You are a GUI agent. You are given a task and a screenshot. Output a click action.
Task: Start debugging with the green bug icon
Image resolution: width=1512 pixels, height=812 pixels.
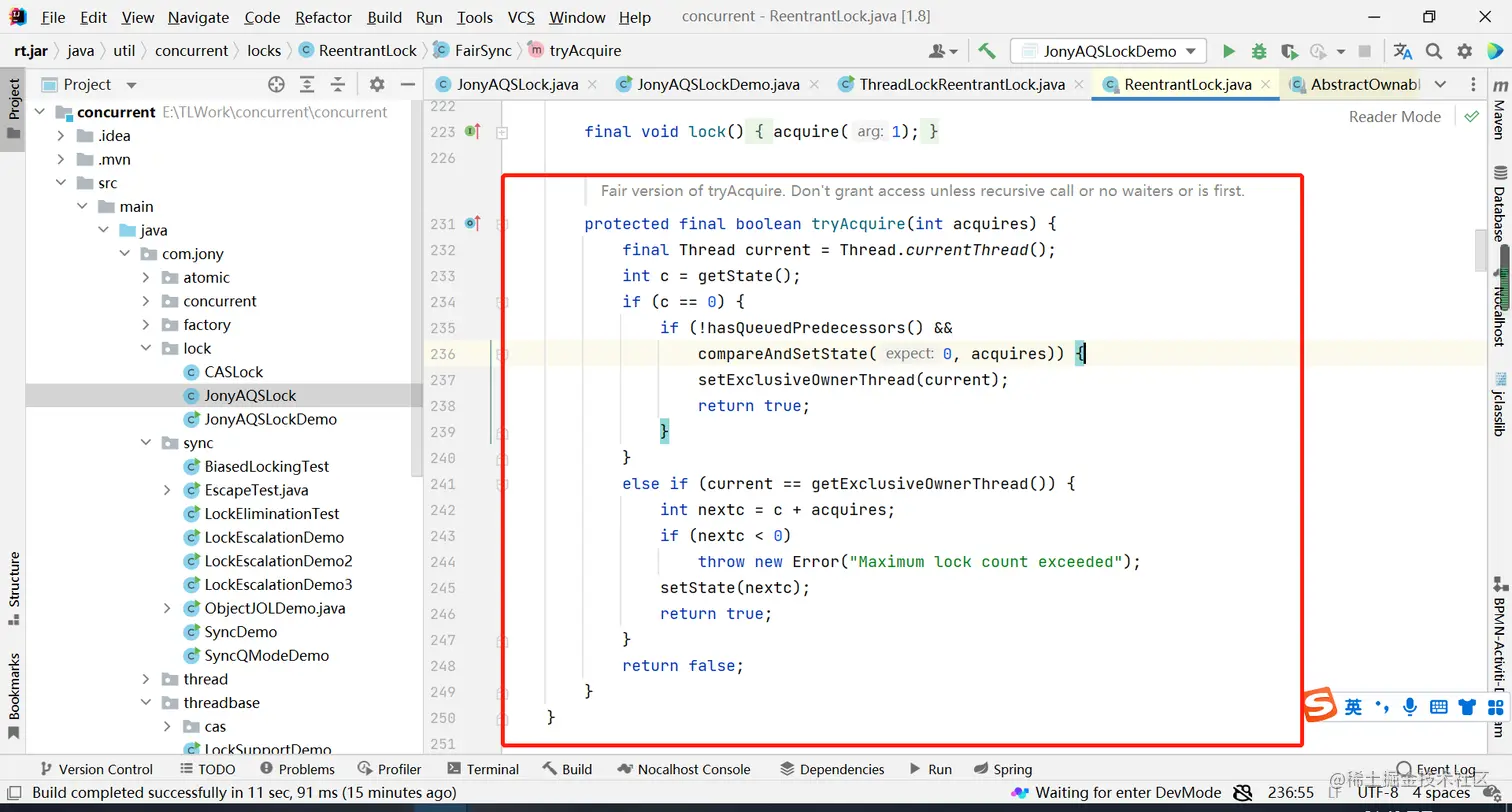click(x=1259, y=51)
